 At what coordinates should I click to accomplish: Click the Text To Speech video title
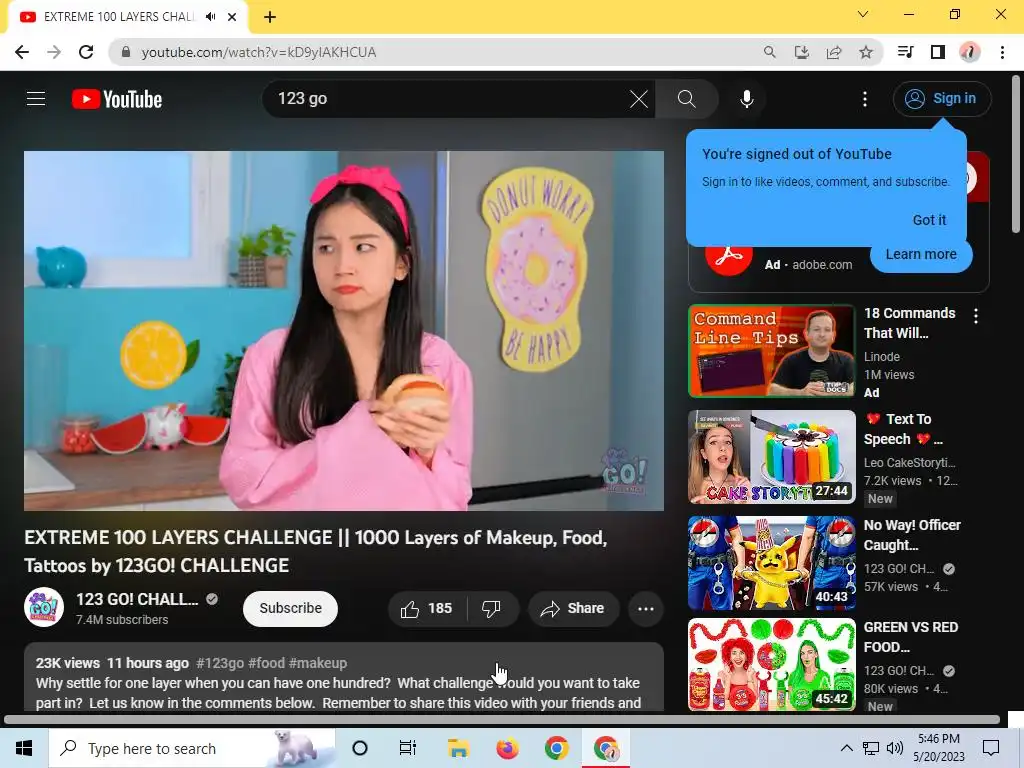903,429
